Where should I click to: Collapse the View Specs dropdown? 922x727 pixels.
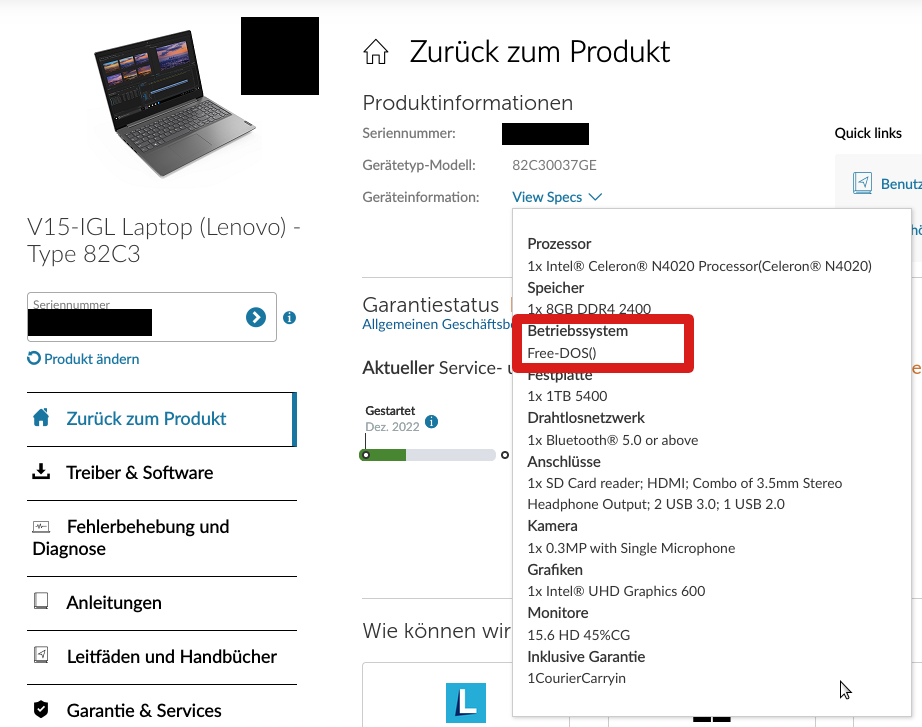click(x=557, y=197)
